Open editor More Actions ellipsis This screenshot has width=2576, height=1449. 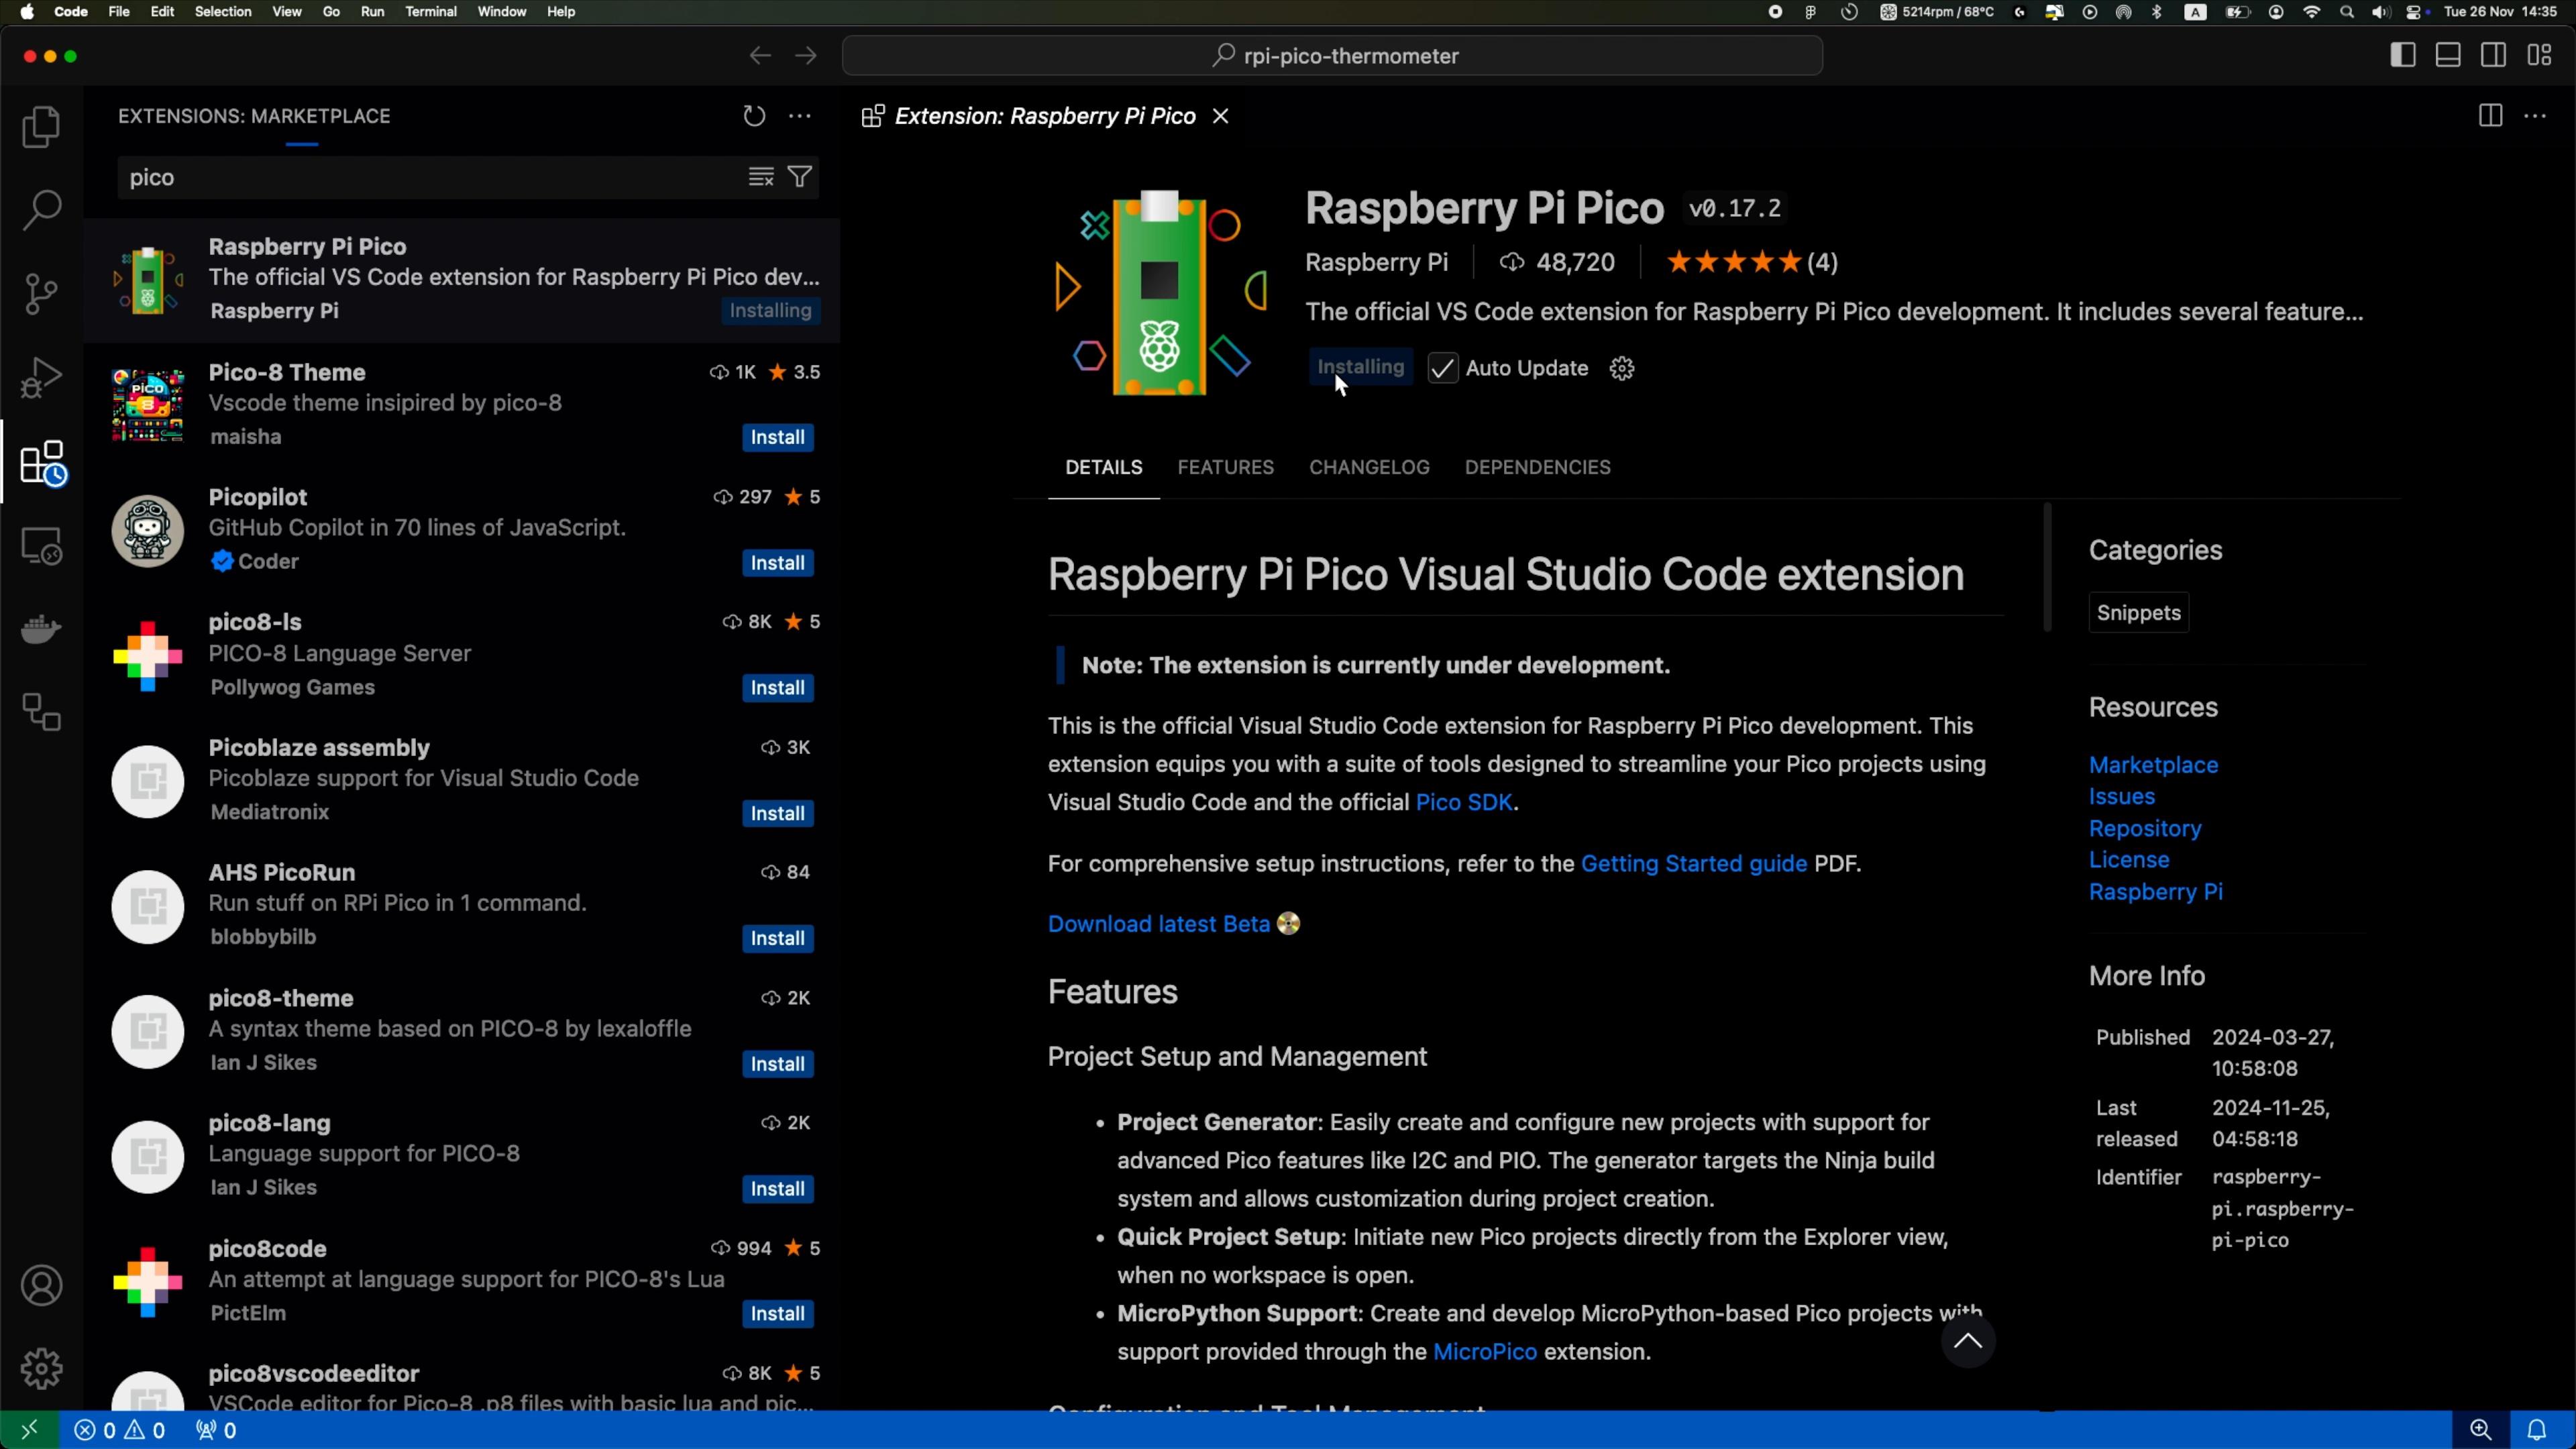point(2535,116)
